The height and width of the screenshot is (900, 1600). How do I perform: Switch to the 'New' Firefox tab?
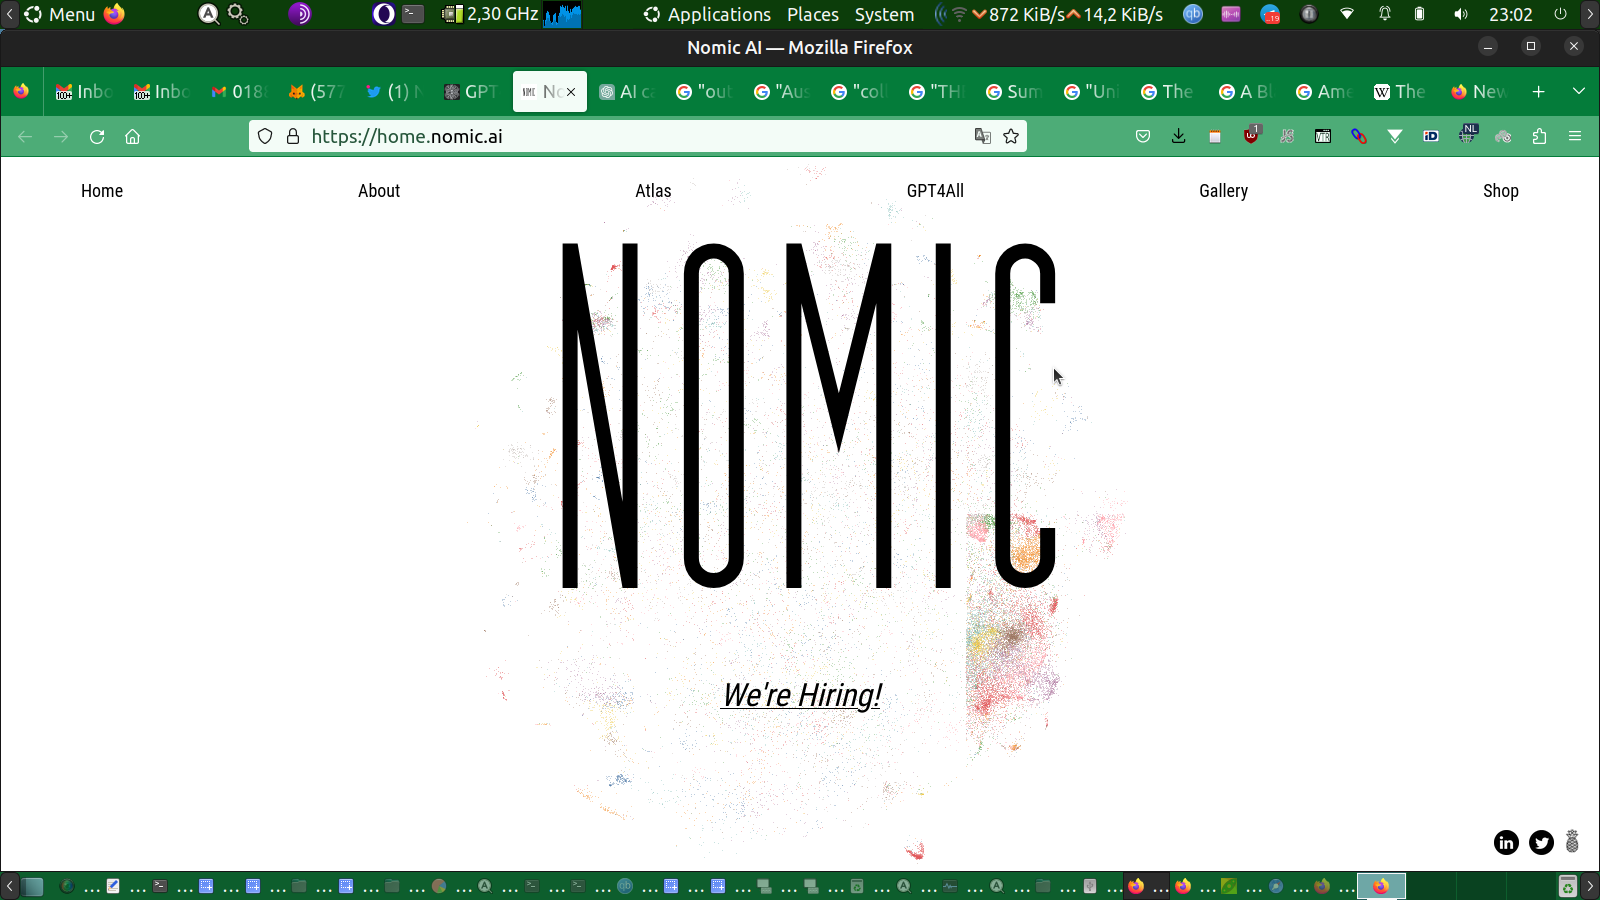(1478, 92)
